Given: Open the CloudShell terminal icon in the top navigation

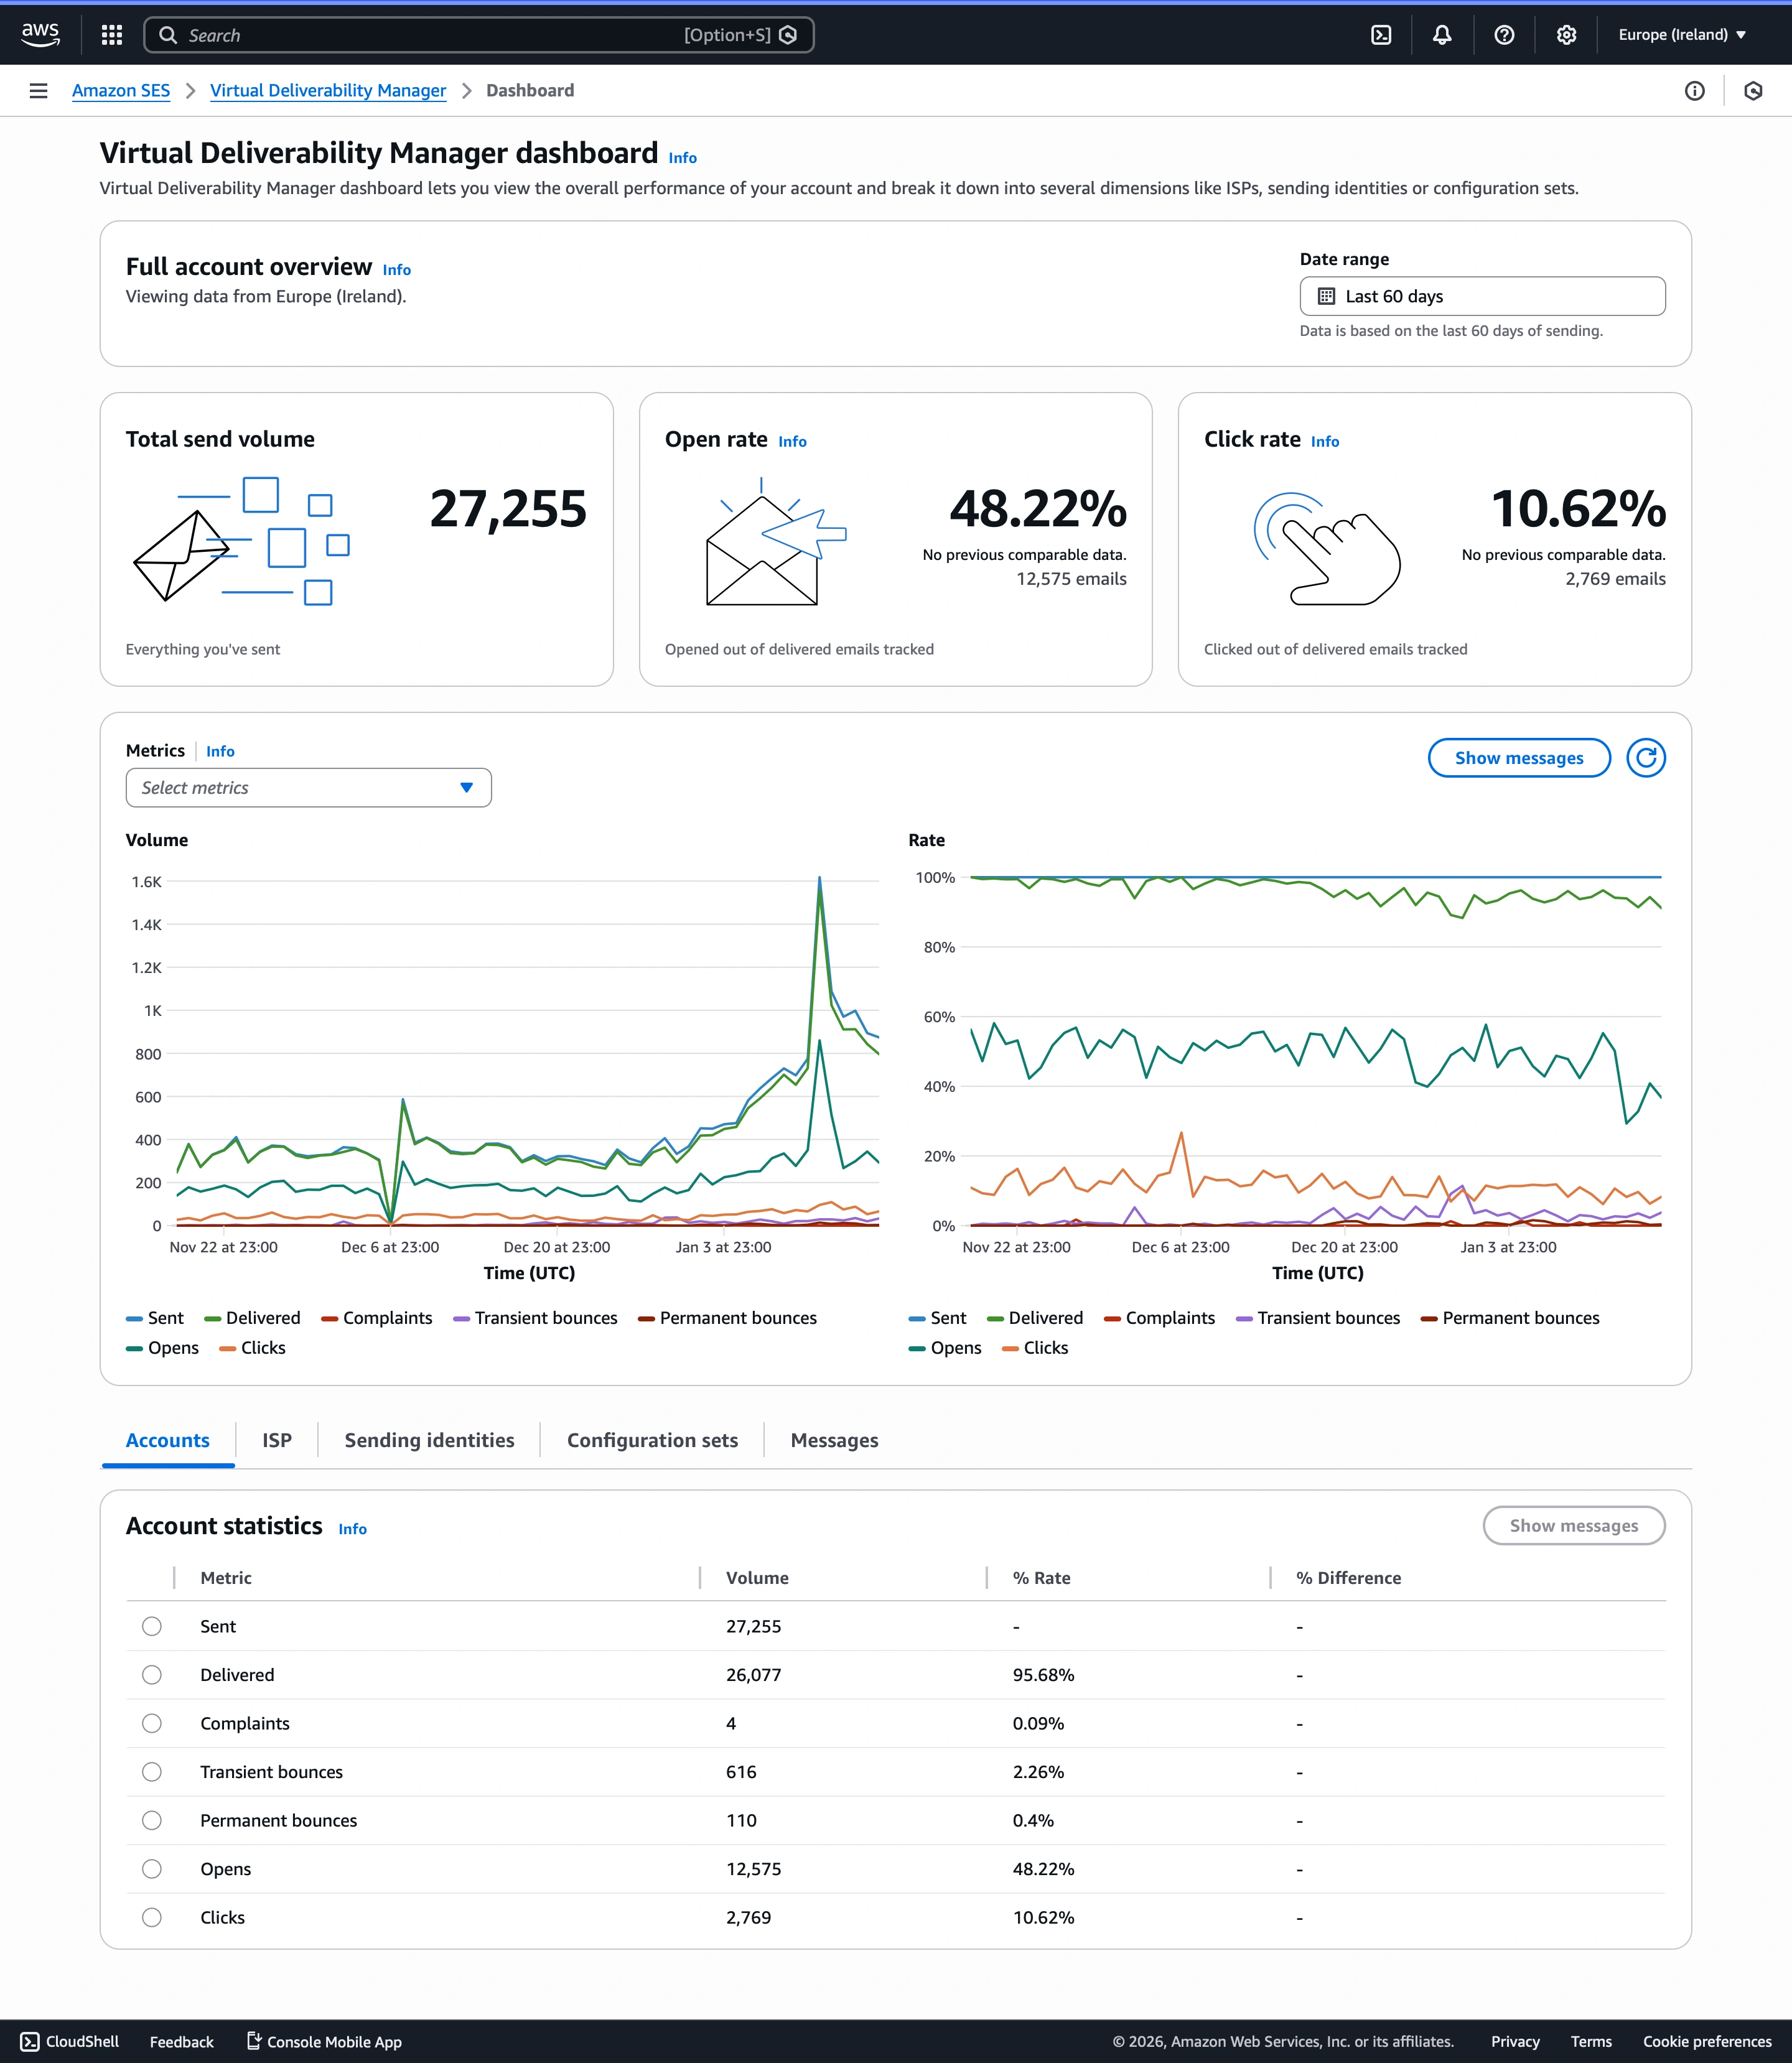Looking at the screenshot, I should 1381,34.
